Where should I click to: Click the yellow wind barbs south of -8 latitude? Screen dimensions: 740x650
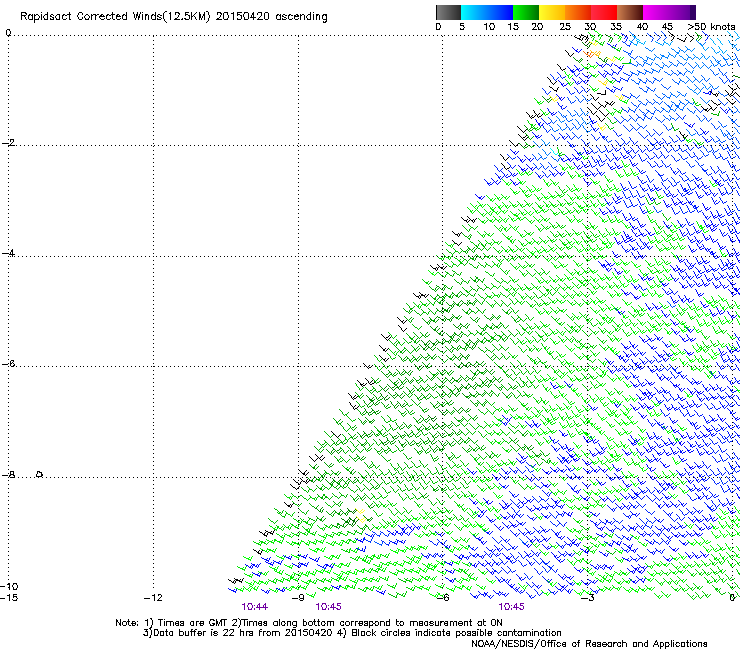tap(361, 515)
